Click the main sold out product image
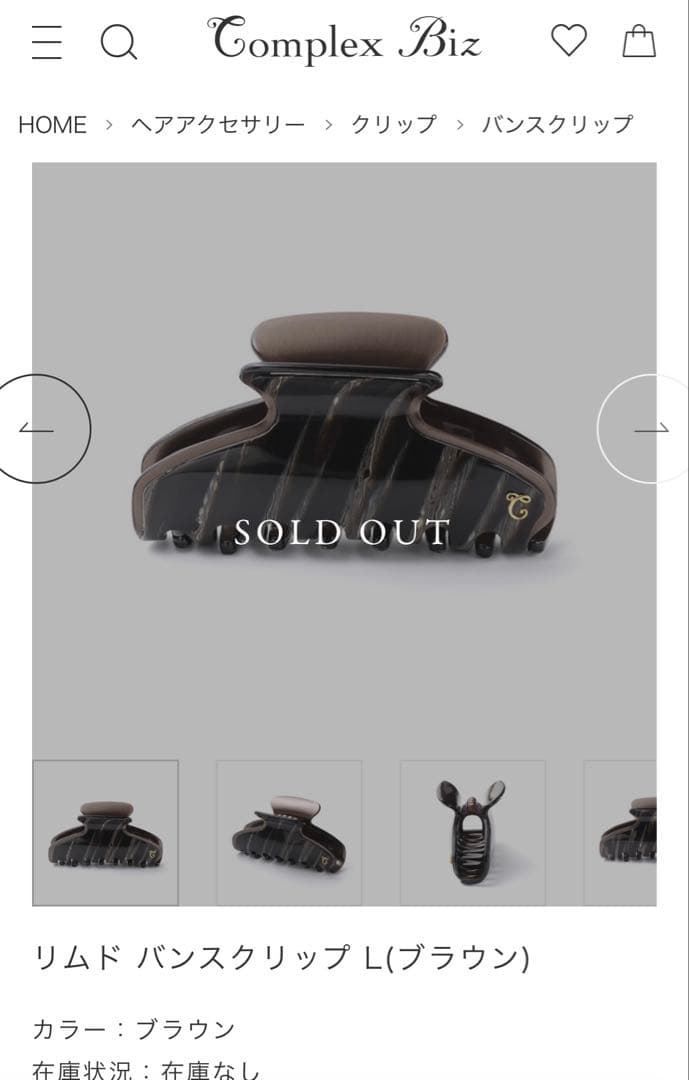The width and height of the screenshot is (689, 1080). click(x=344, y=455)
